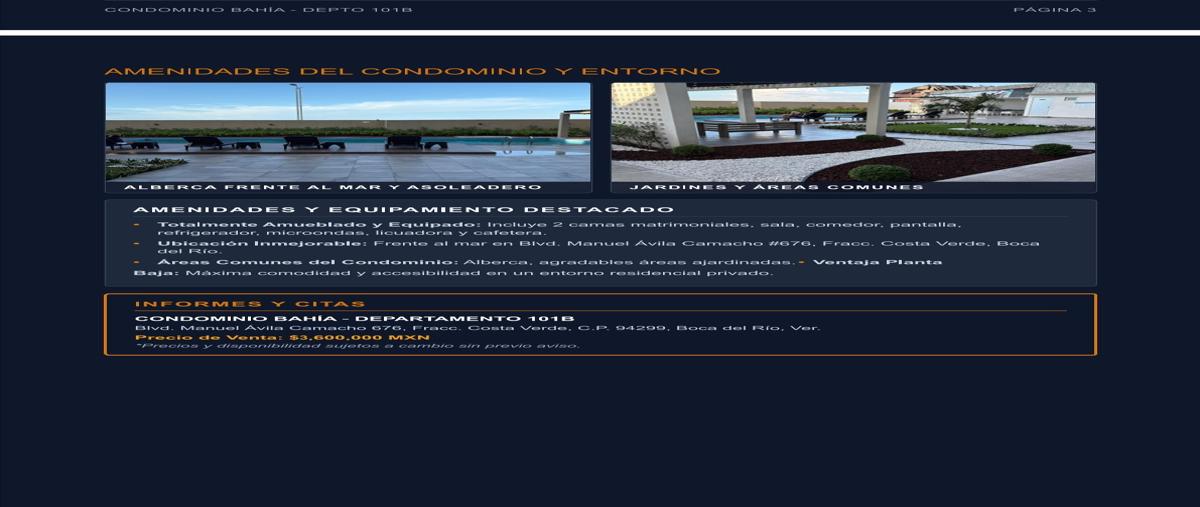Select the 'Jardines y áreas comunes' caption
This screenshot has height=507, width=1200.
(x=777, y=187)
